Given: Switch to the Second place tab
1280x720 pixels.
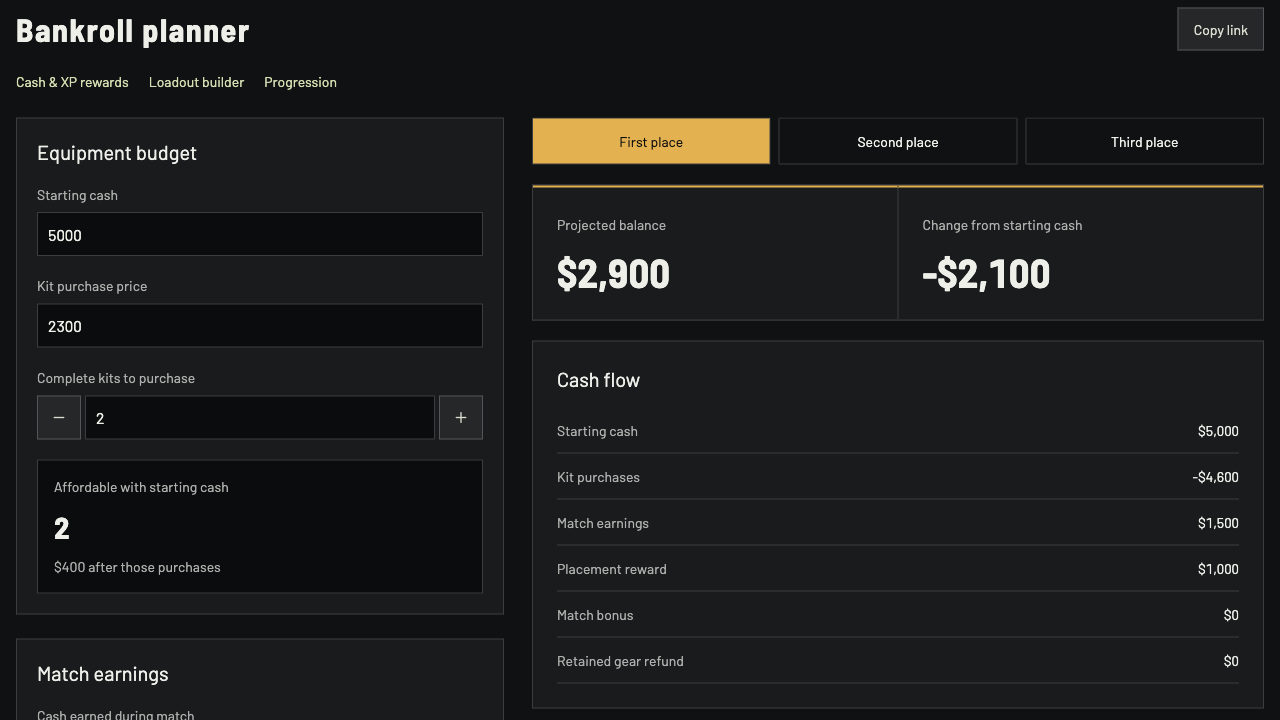Looking at the screenshot, I should click(x=898, y=141).
